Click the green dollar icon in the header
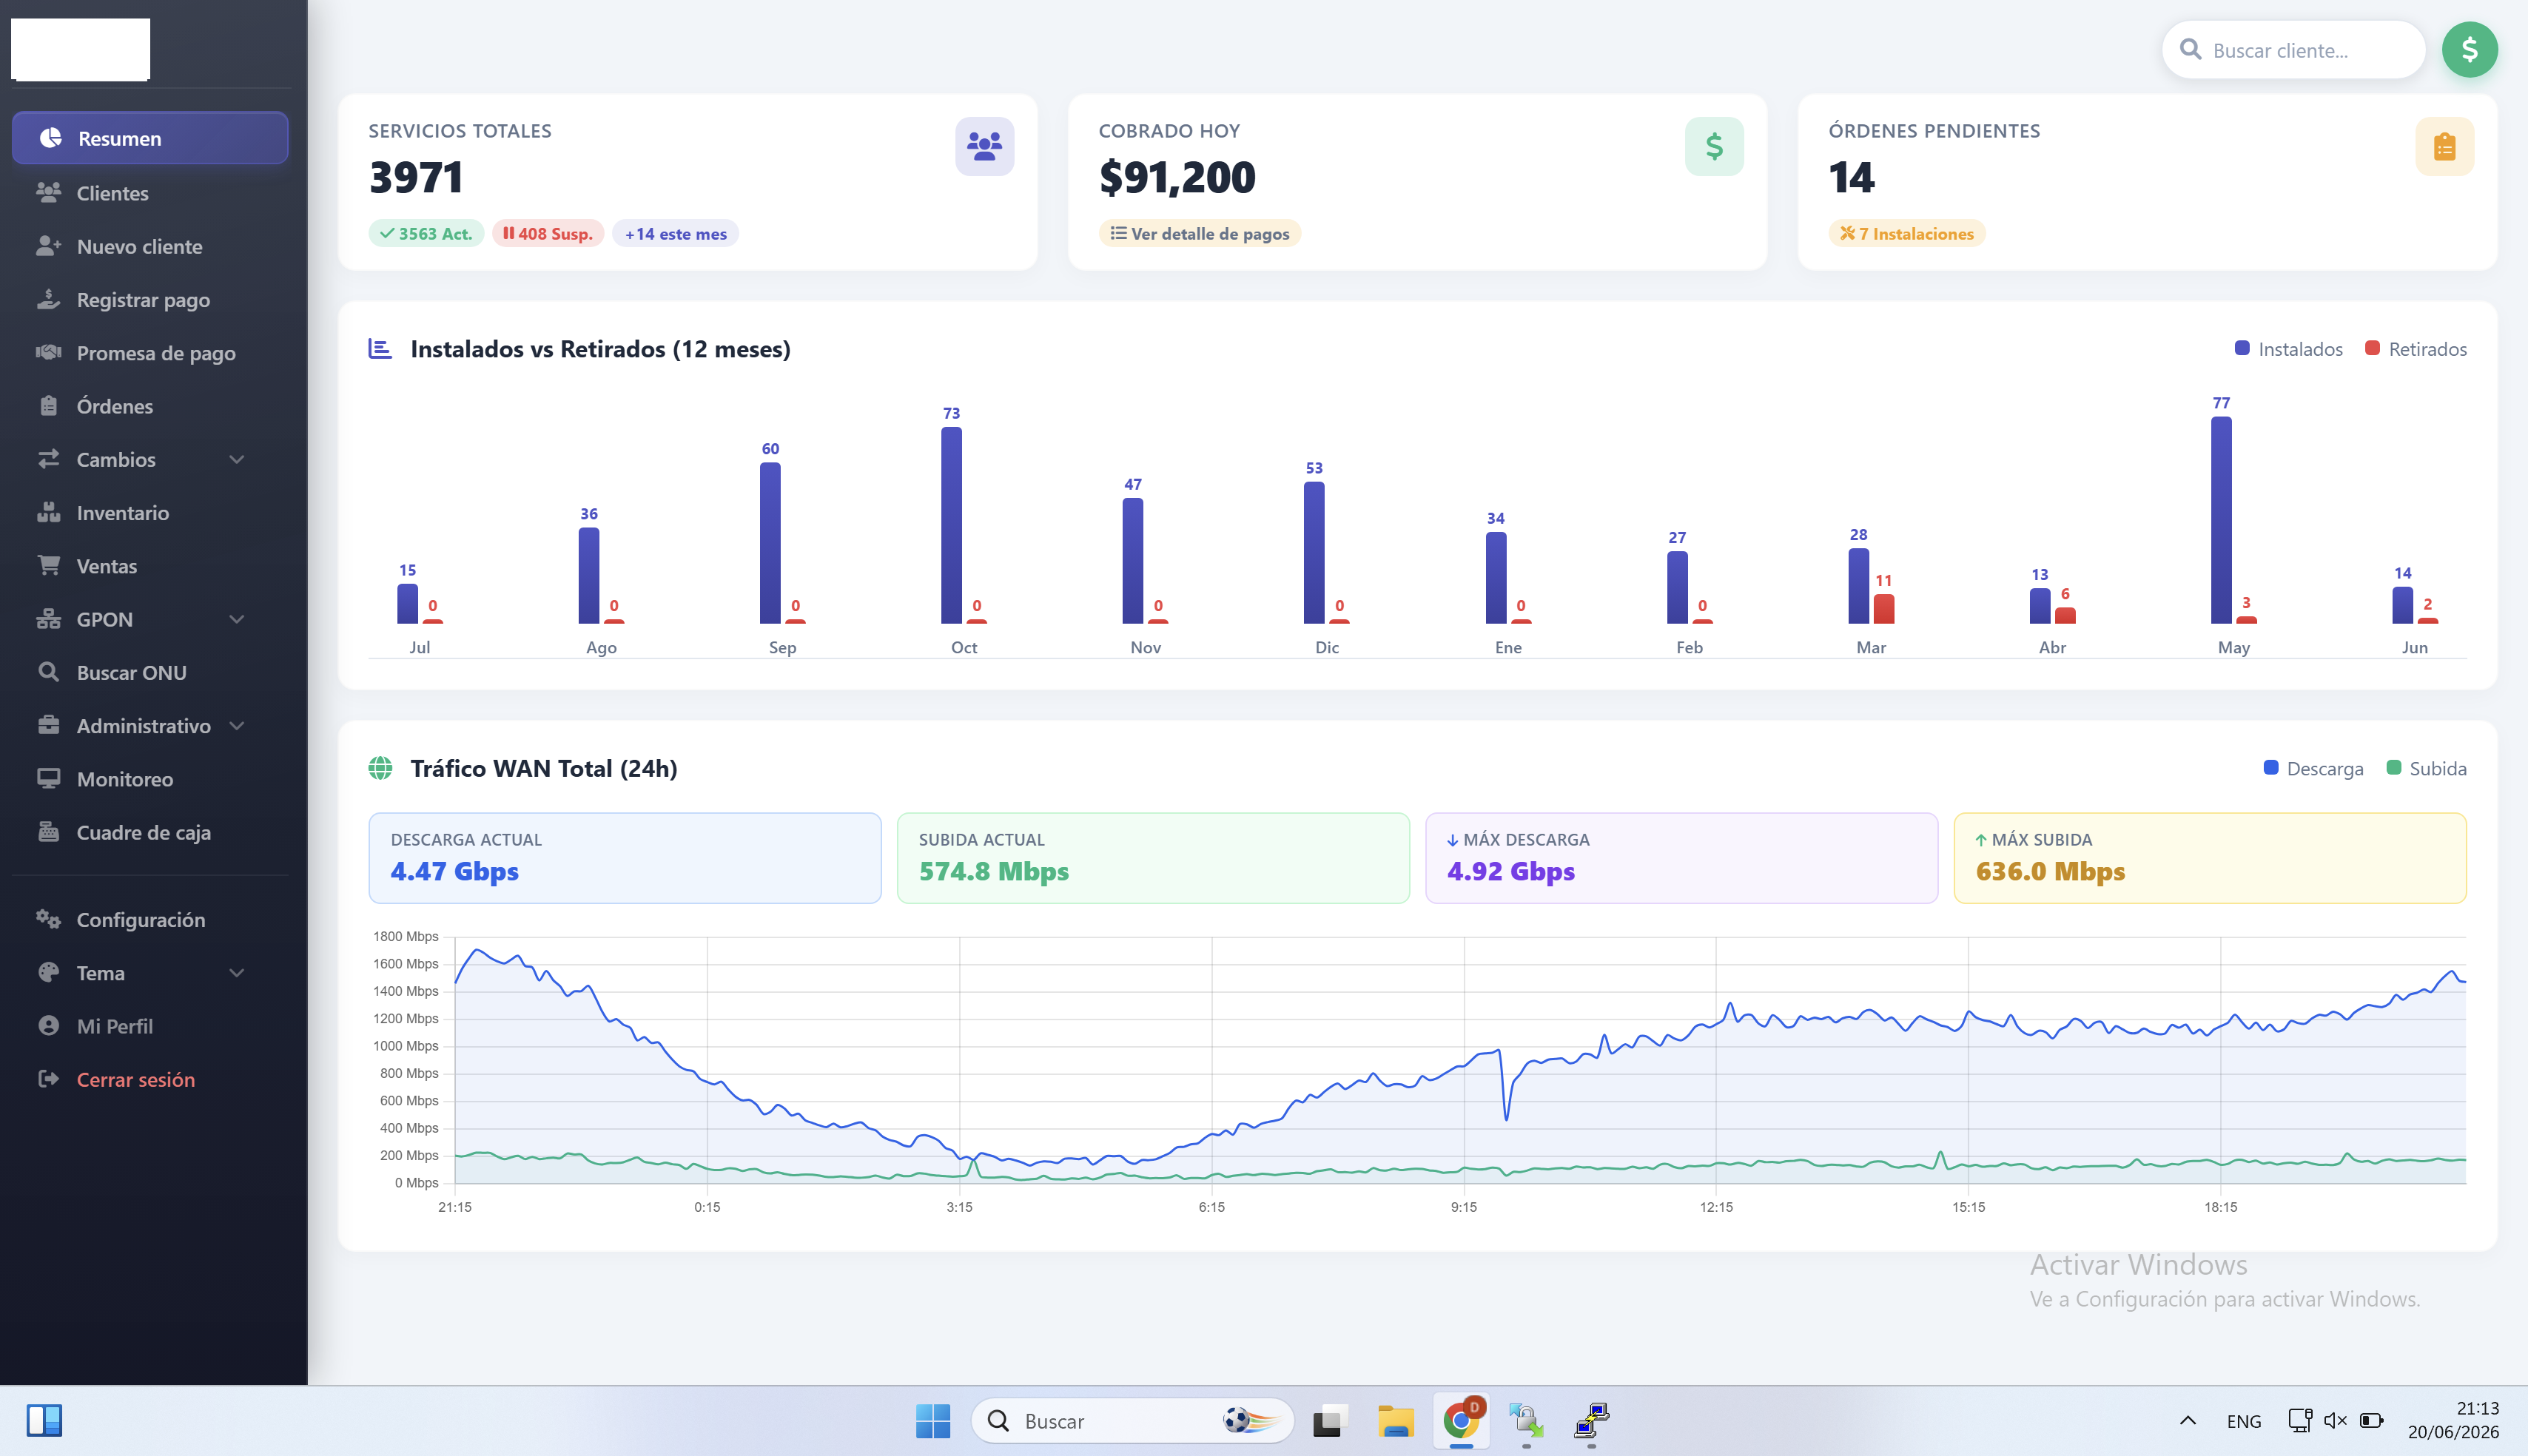This screenshot has height=1456, width=2528. coord(2468,50)
